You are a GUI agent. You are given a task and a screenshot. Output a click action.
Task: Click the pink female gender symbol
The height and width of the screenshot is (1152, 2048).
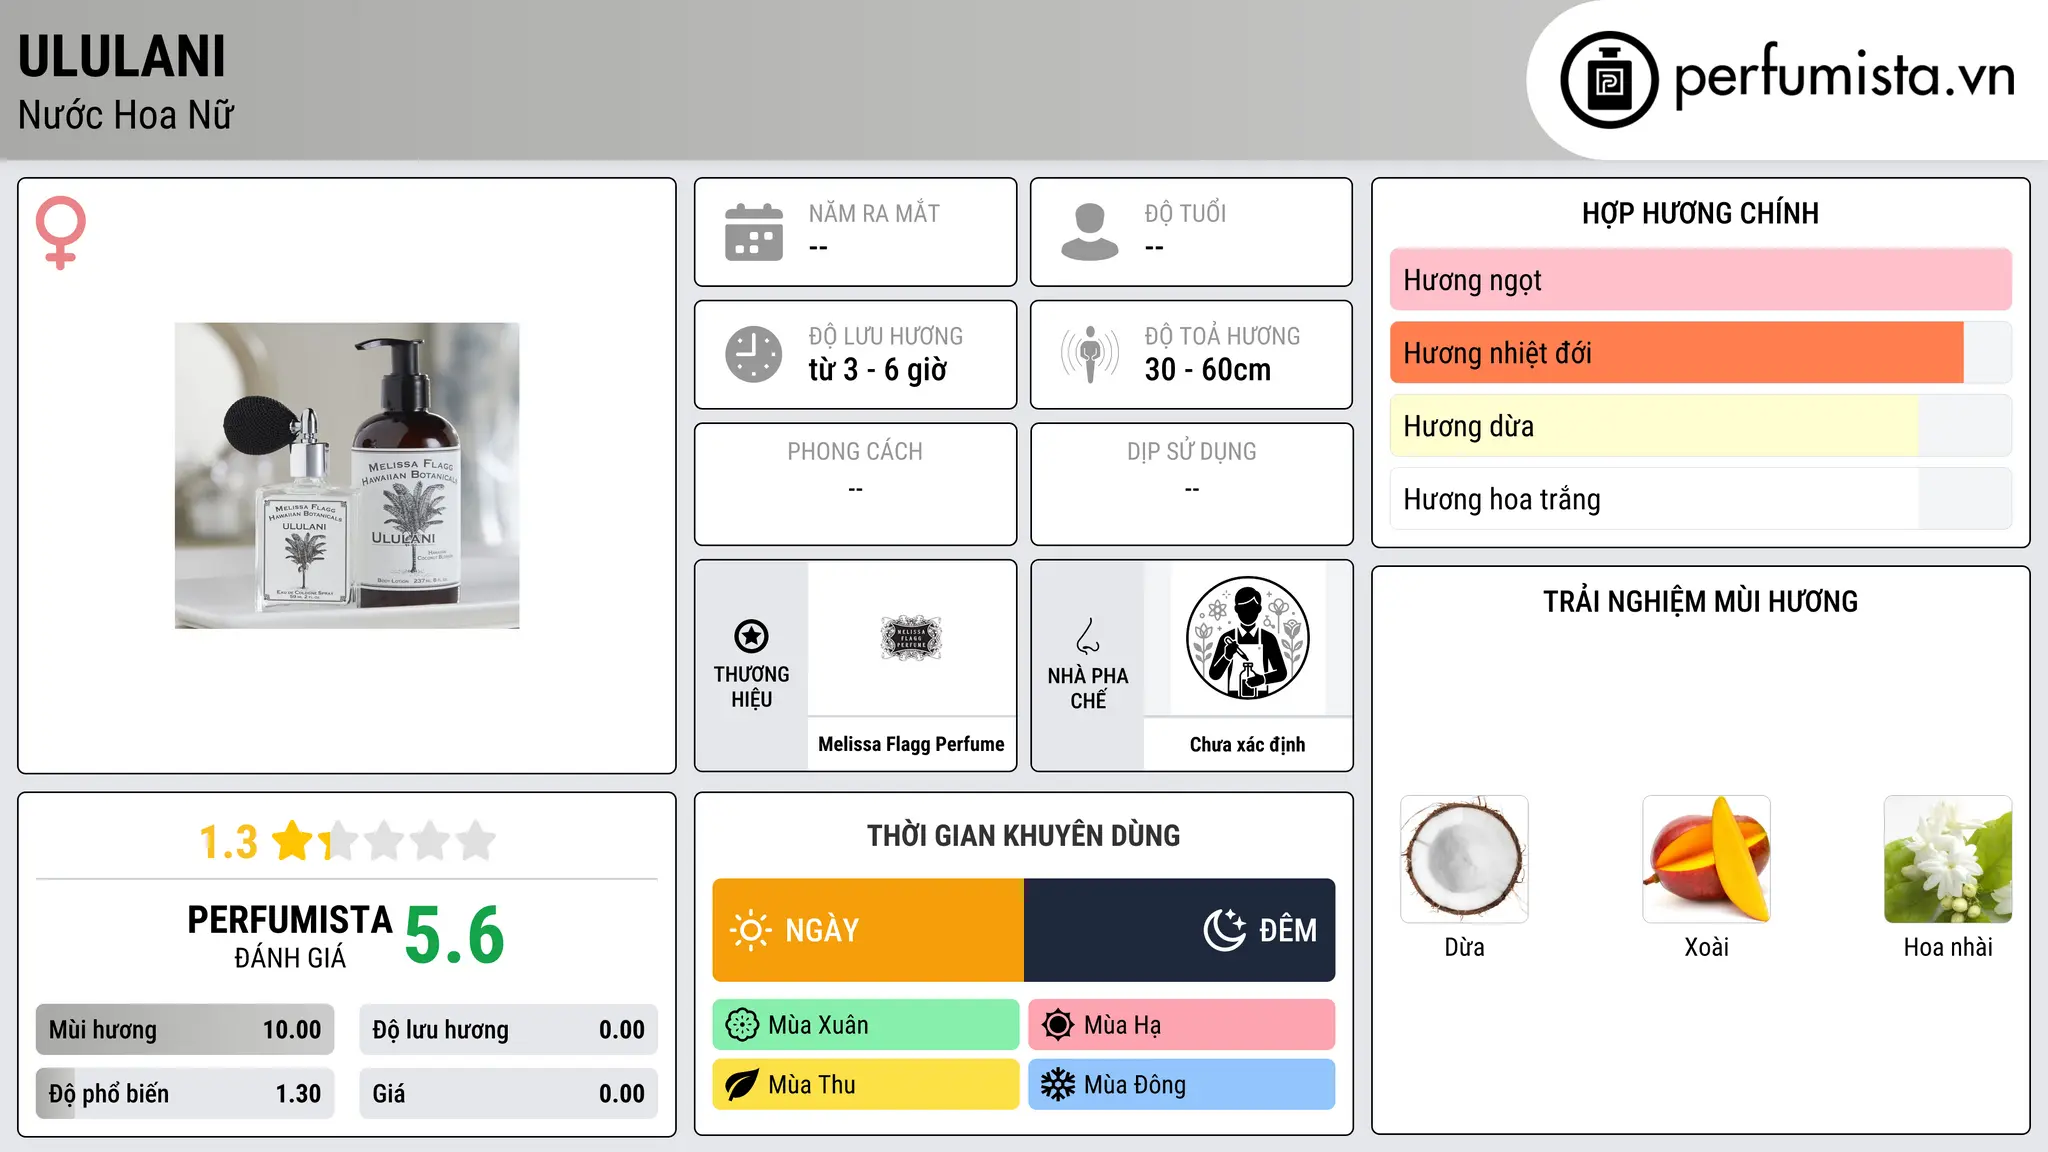tap(61, 232)
